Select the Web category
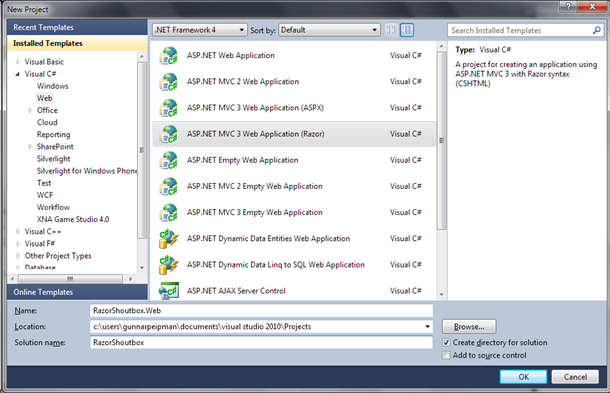Viewport: 610px width, 393px height. pos(44,98)
